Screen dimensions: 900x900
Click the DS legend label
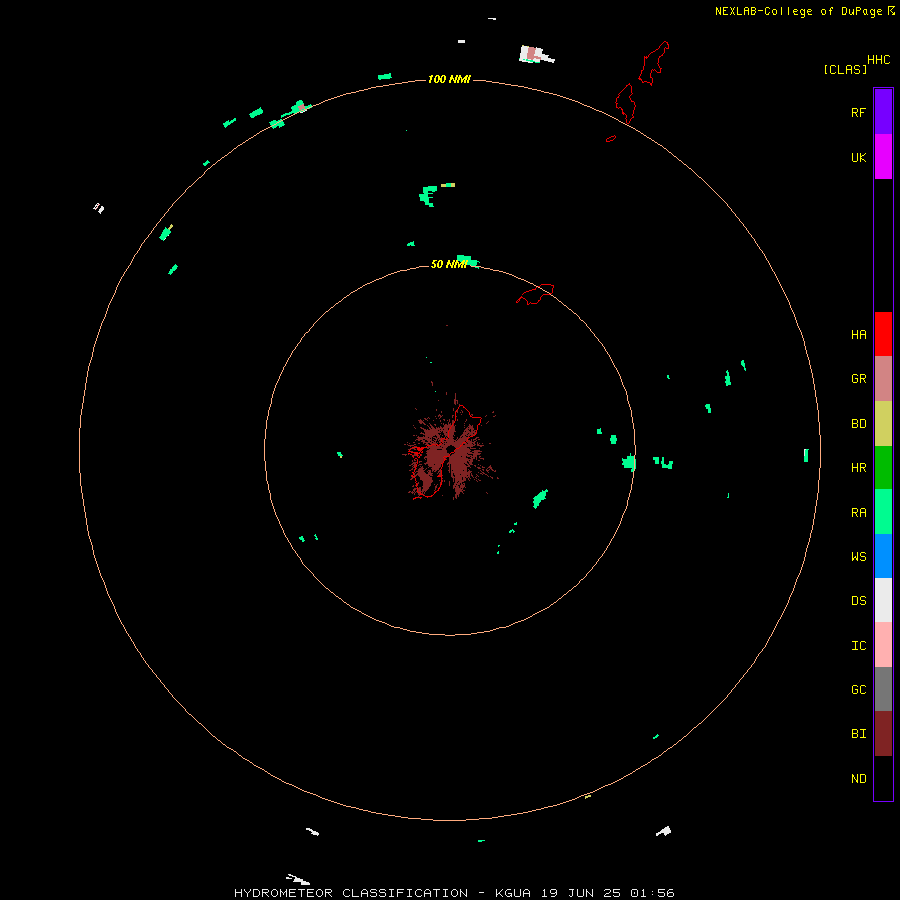click(858, 601)
